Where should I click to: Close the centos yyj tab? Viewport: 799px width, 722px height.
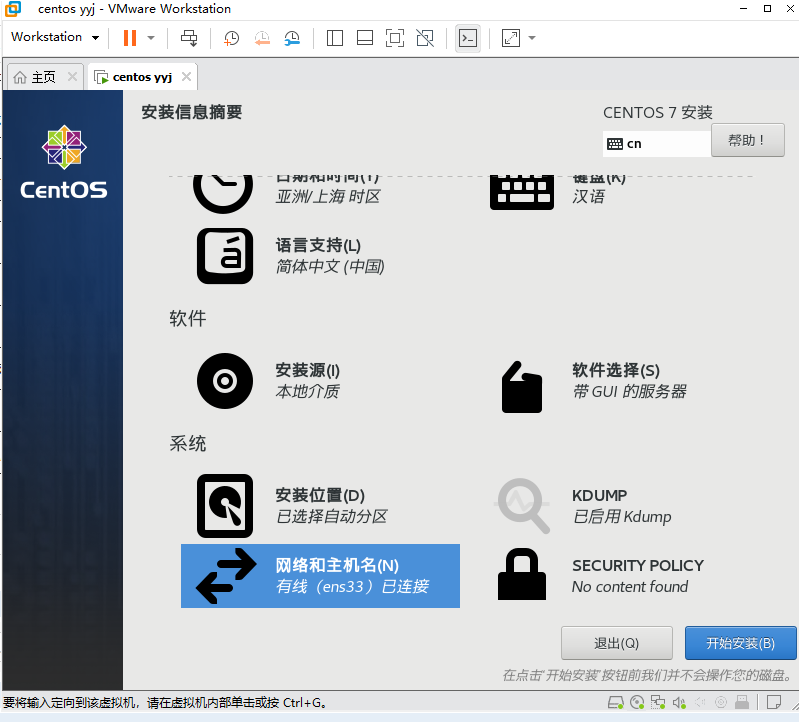point(187,77)
